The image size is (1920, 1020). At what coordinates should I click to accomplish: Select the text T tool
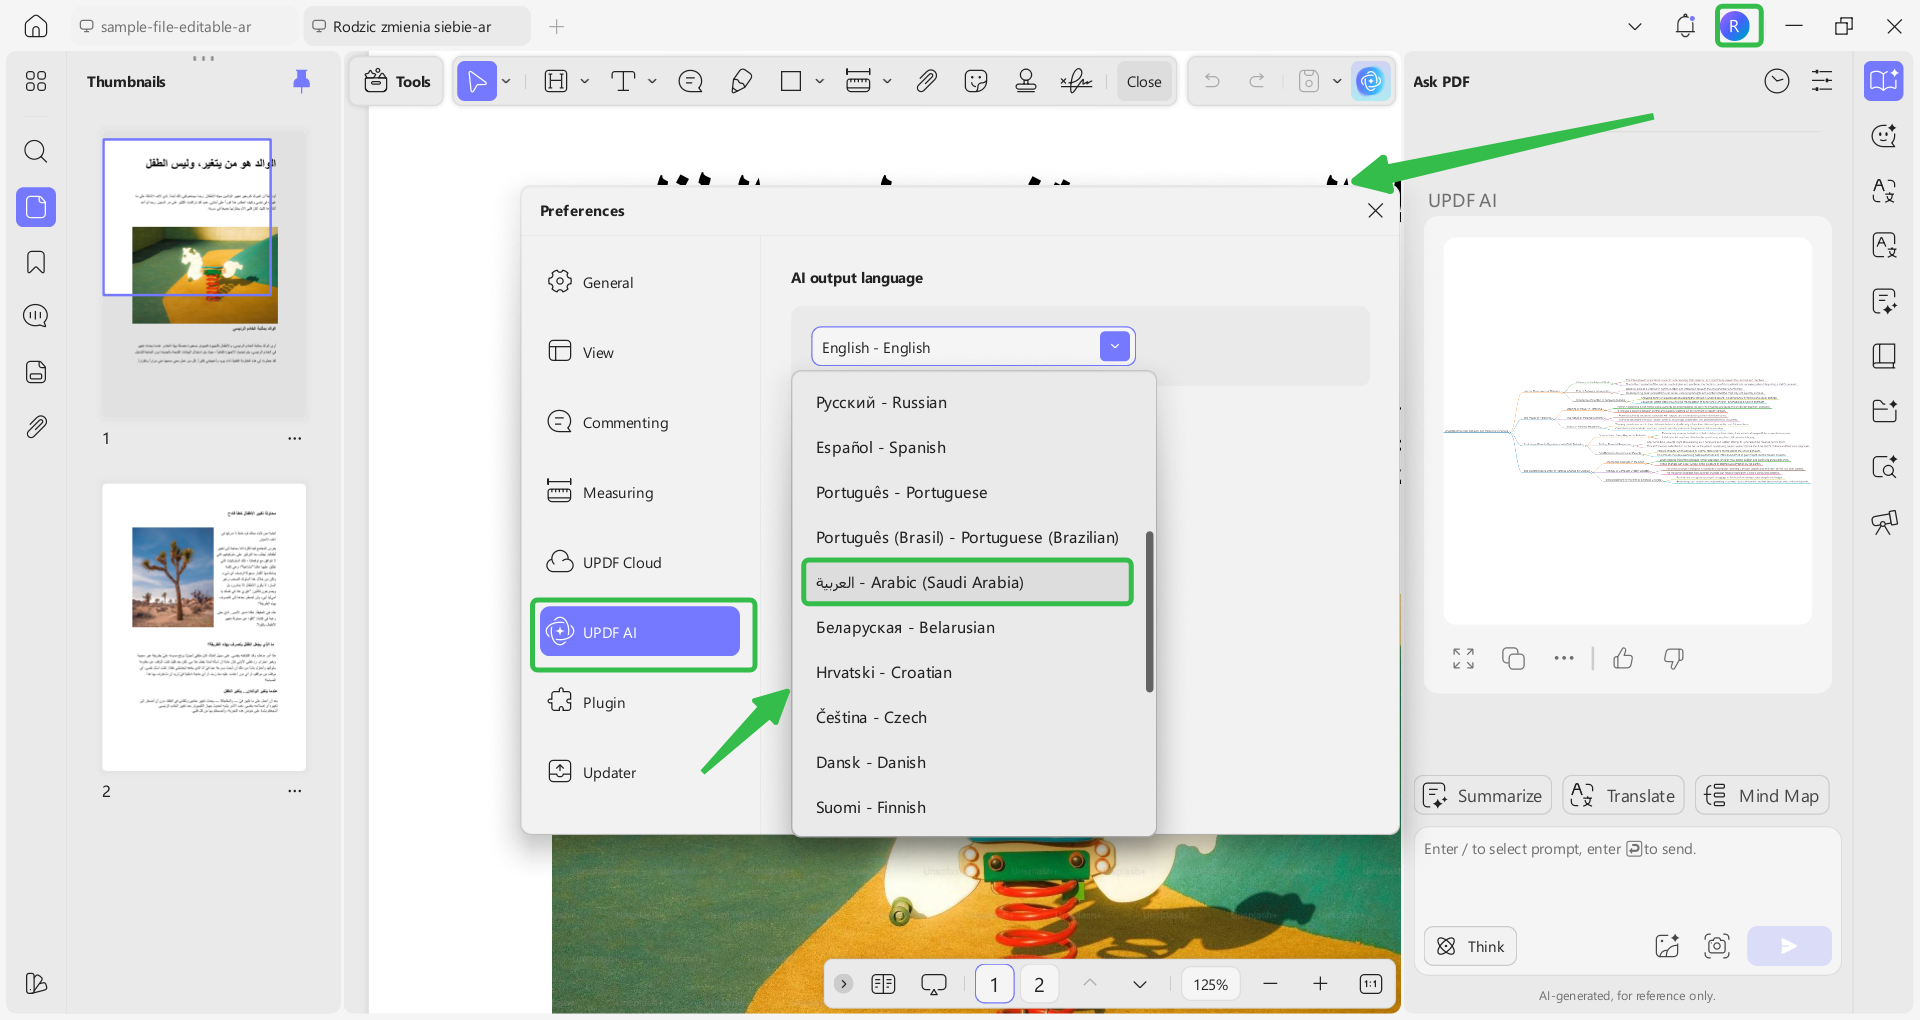pos(623,81)
